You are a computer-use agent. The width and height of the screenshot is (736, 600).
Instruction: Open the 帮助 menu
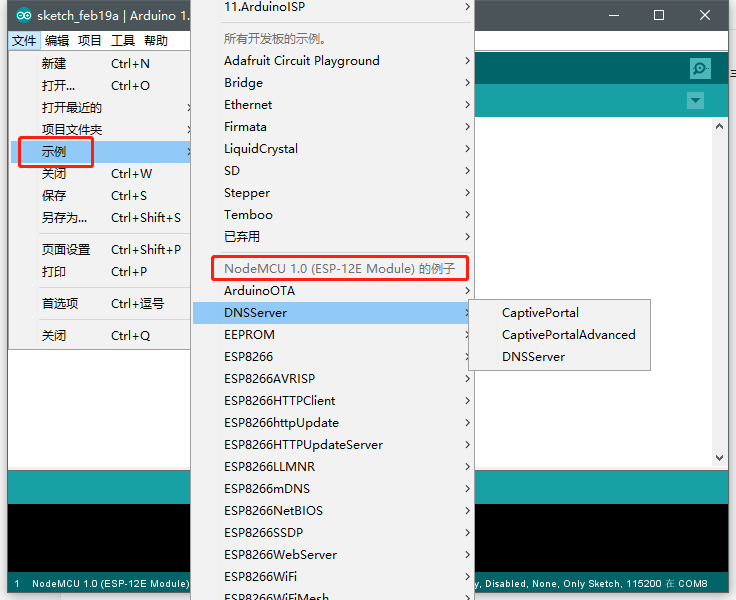pyautogui.click(x=156, y=41)
